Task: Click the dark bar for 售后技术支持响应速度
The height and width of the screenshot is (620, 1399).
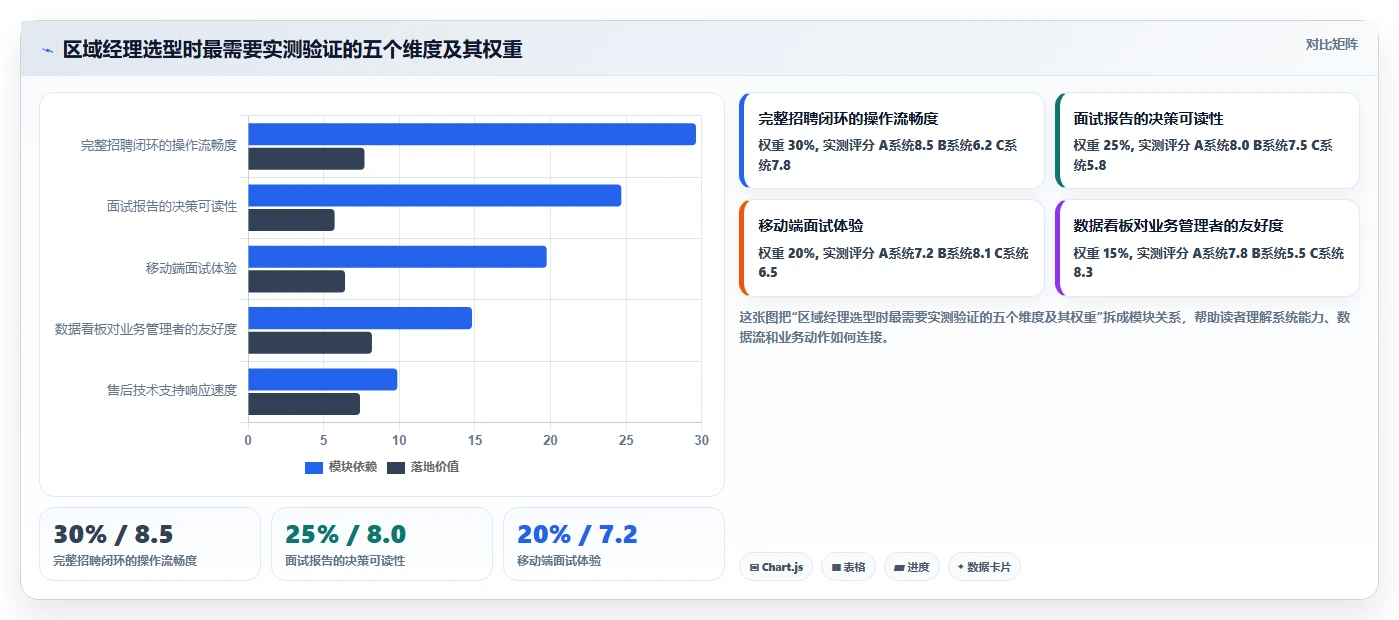Action: coord(304,404)
